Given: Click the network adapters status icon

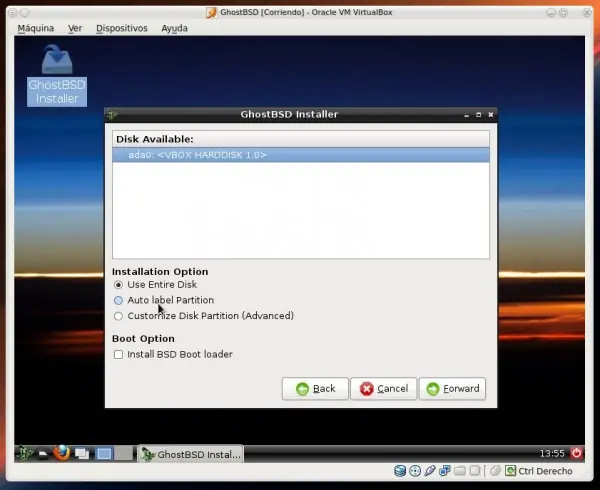Looking at the screenshot, I should tap(445, 471).
